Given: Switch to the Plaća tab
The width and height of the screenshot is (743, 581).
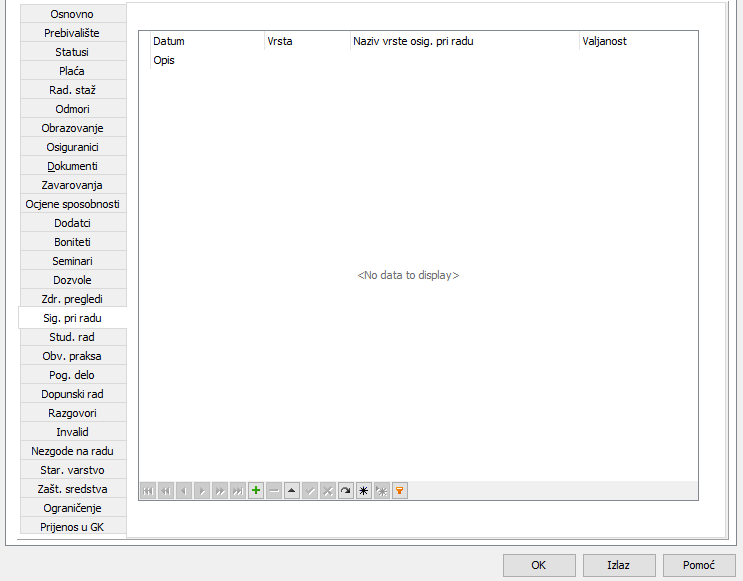Looking at the screenshot, I should pyautogui.click(x=72, y=71).
